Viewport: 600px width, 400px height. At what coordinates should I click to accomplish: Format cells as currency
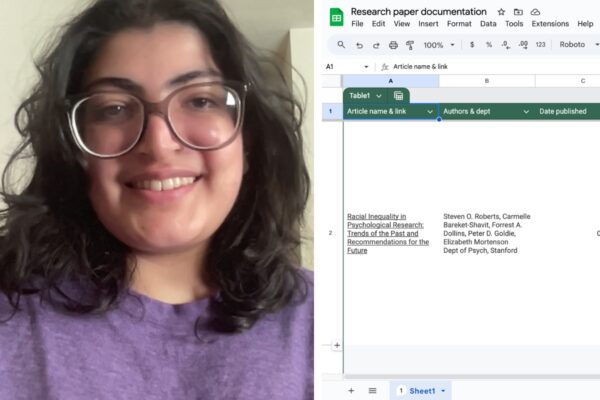472,45
